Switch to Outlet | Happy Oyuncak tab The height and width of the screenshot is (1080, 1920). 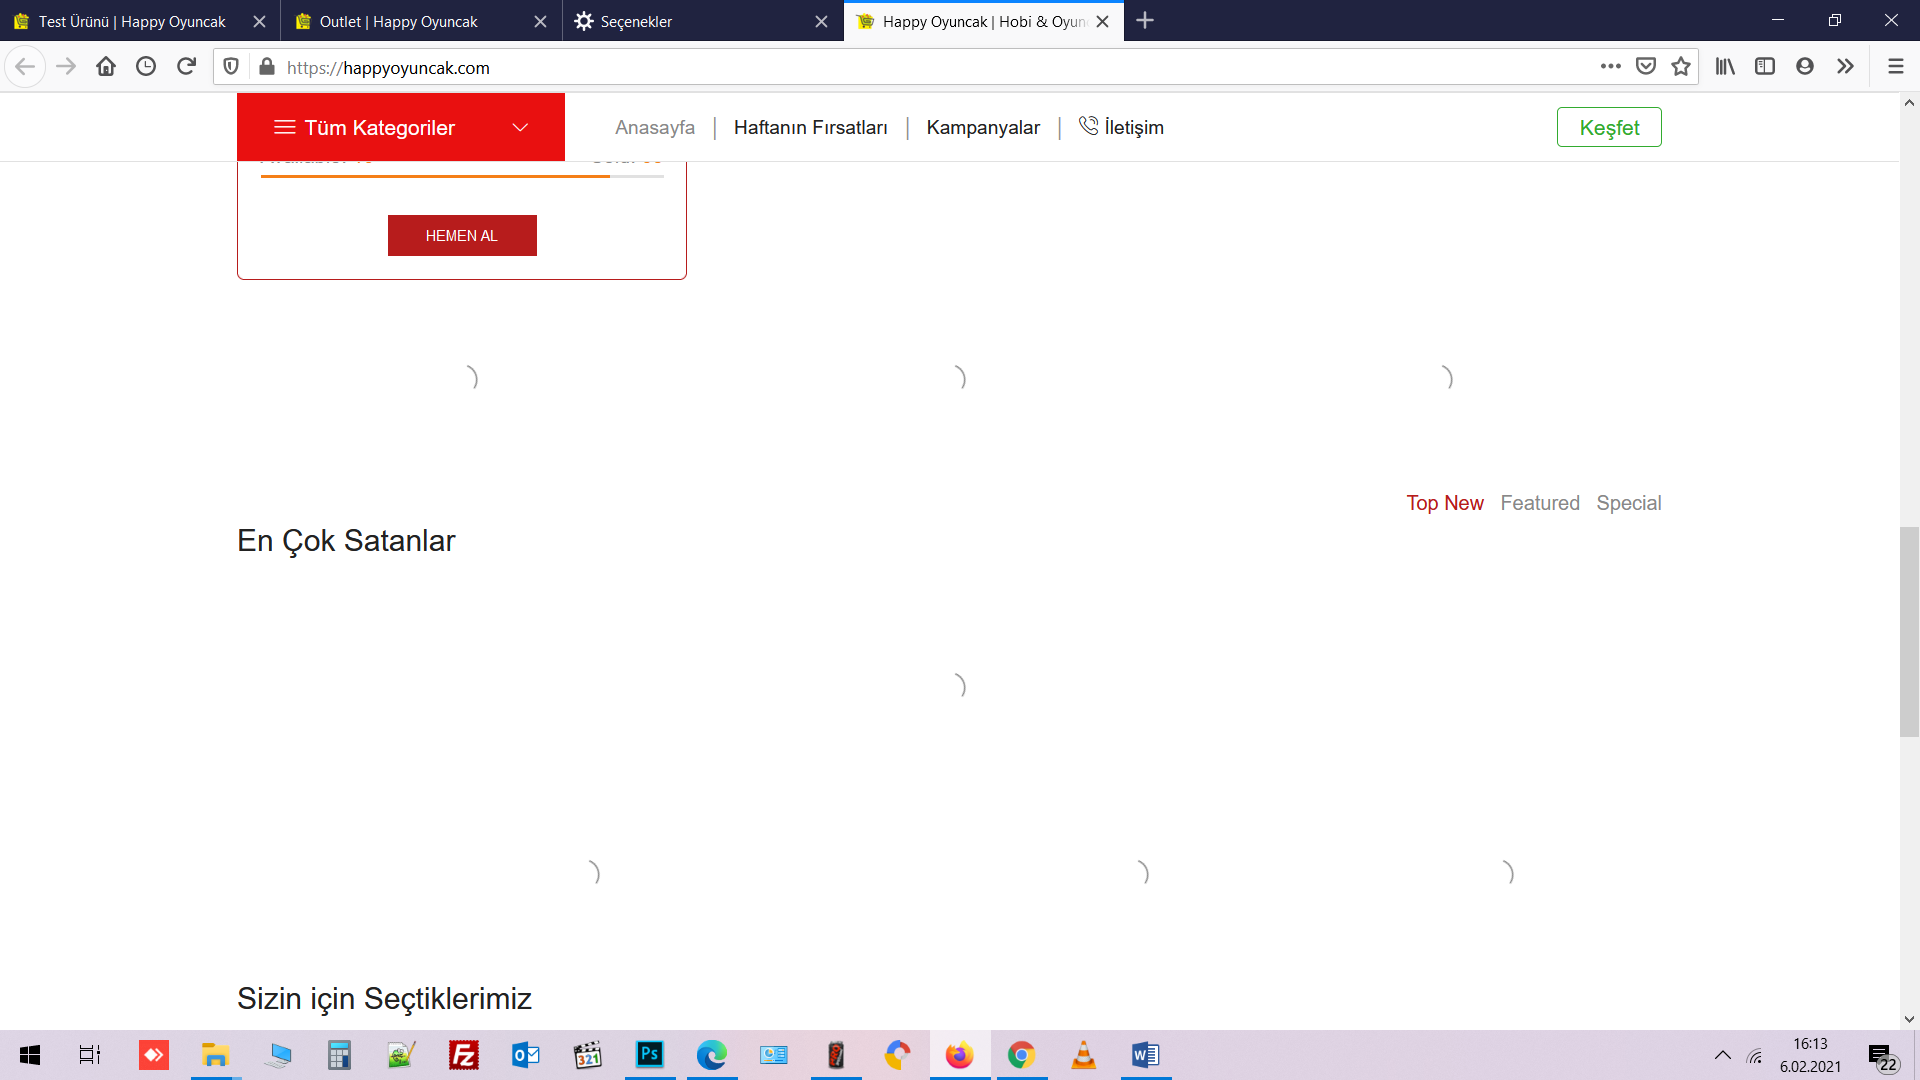(x=420, y=21)
